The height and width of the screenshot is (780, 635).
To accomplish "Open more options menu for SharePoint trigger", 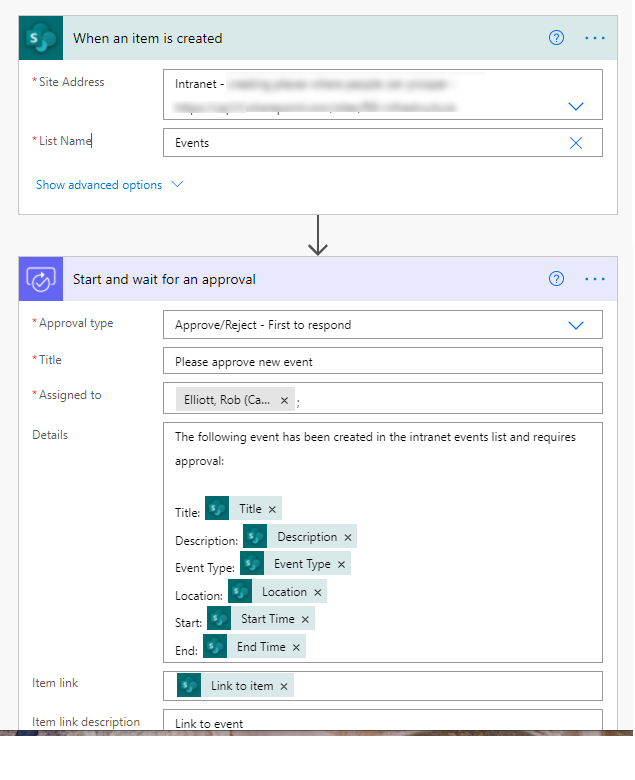I will [x=595, y=38].
